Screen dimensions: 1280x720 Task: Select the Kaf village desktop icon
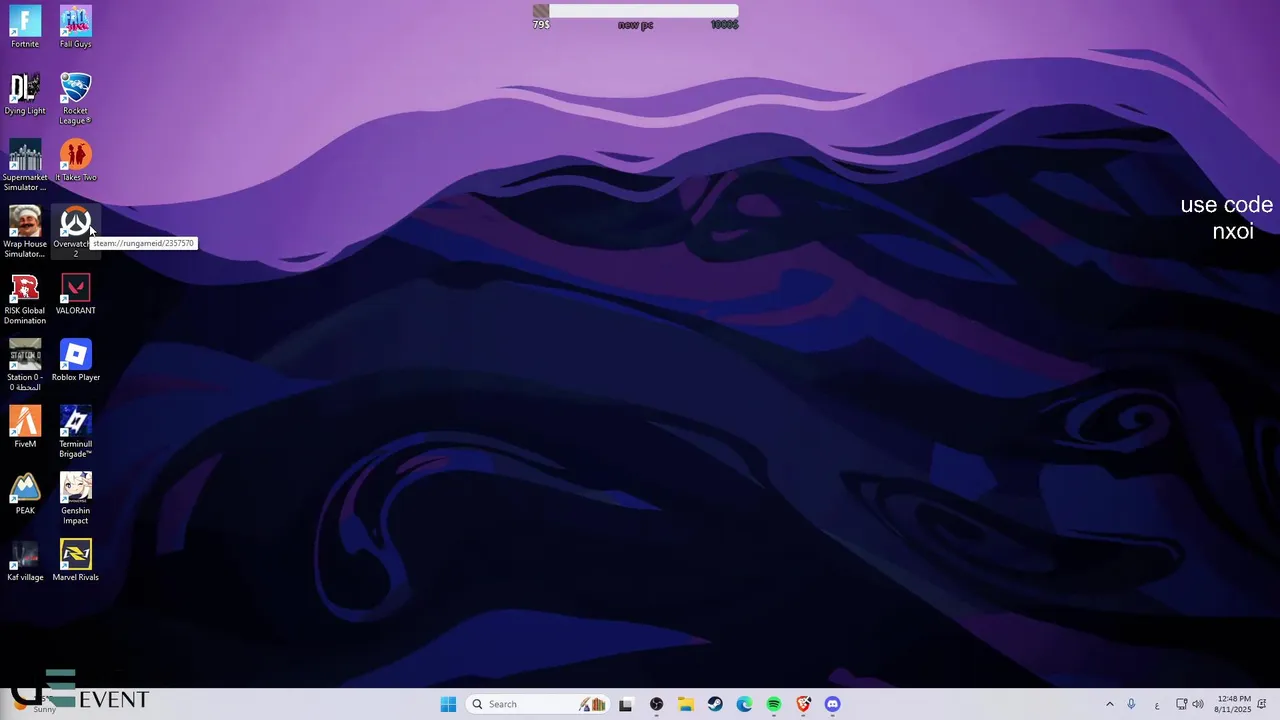25,560
